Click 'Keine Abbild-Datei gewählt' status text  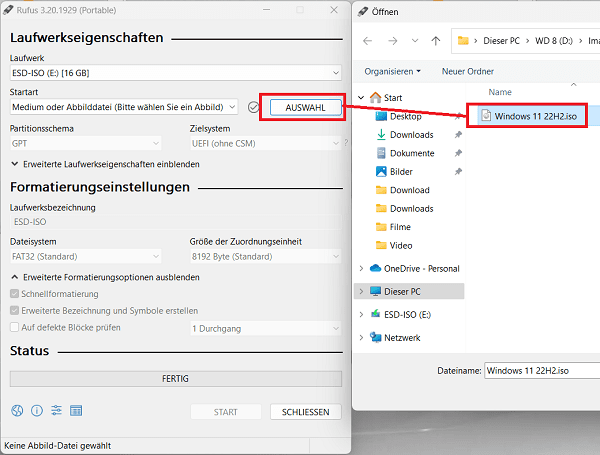click(x=57, y=446)
